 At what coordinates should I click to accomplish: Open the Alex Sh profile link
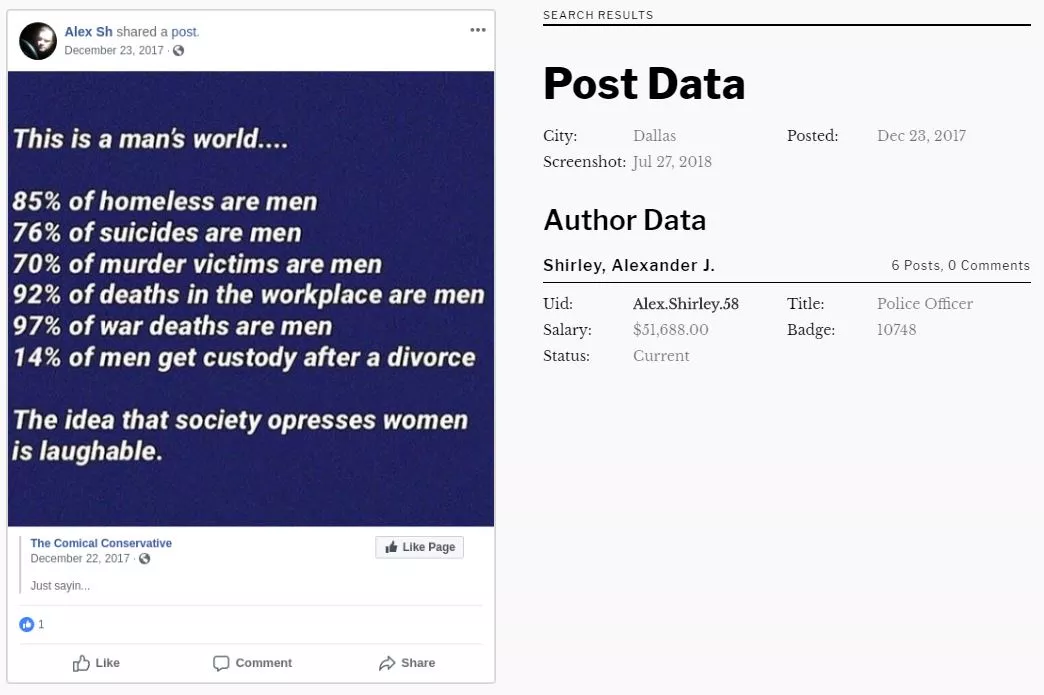(x=88, y=32)
